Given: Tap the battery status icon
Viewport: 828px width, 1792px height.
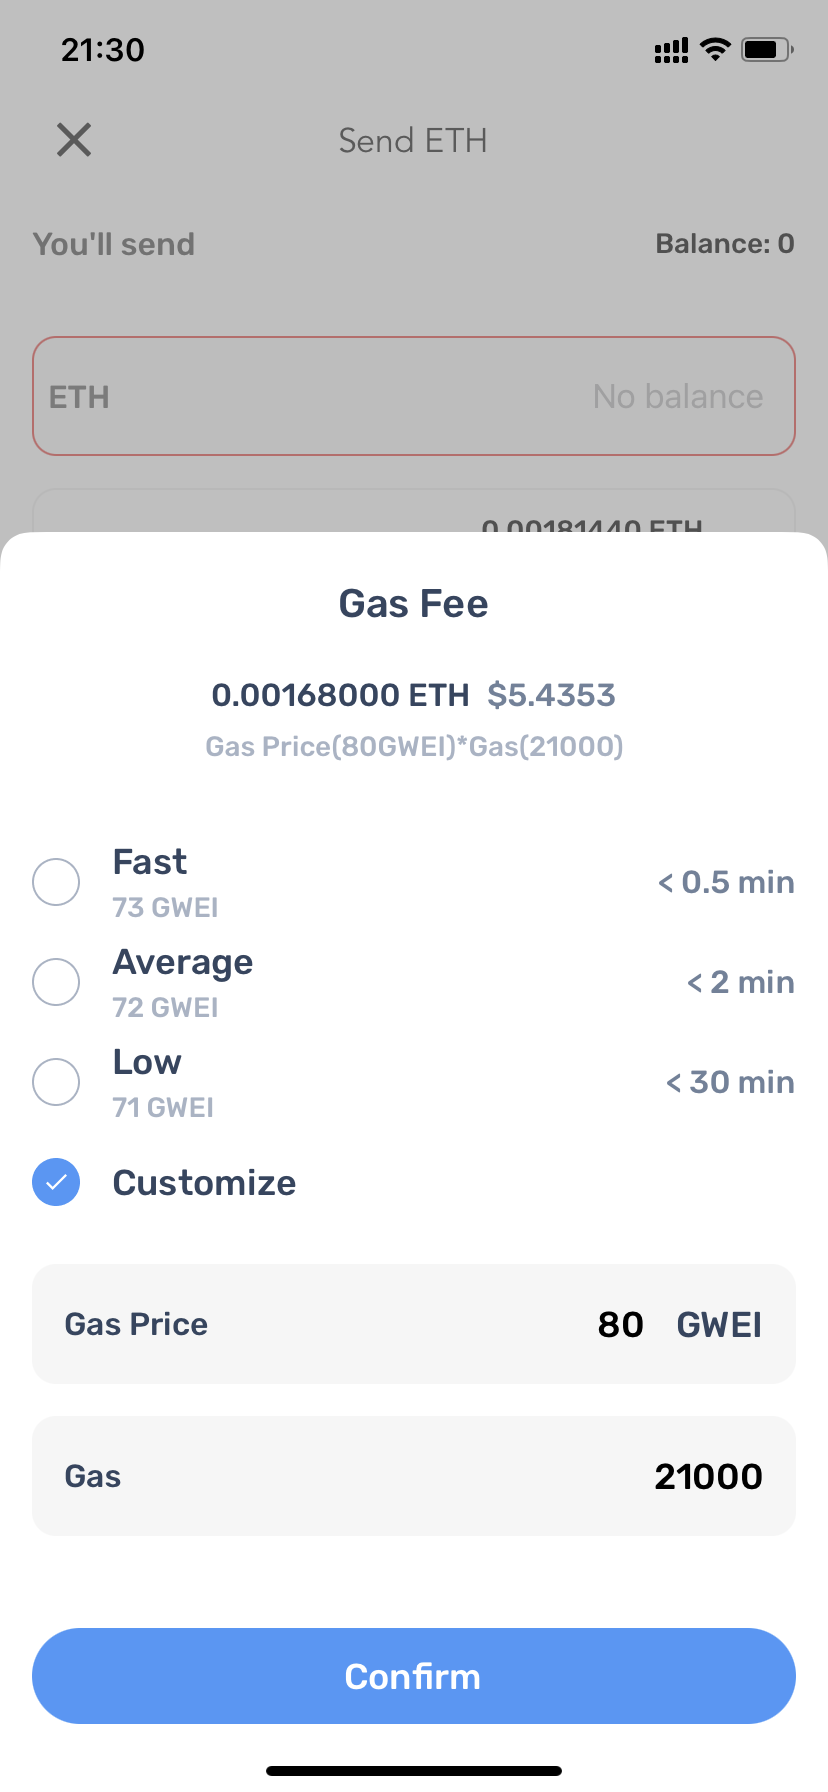Looking at the screenshot, I should click(x=766, y=49).
